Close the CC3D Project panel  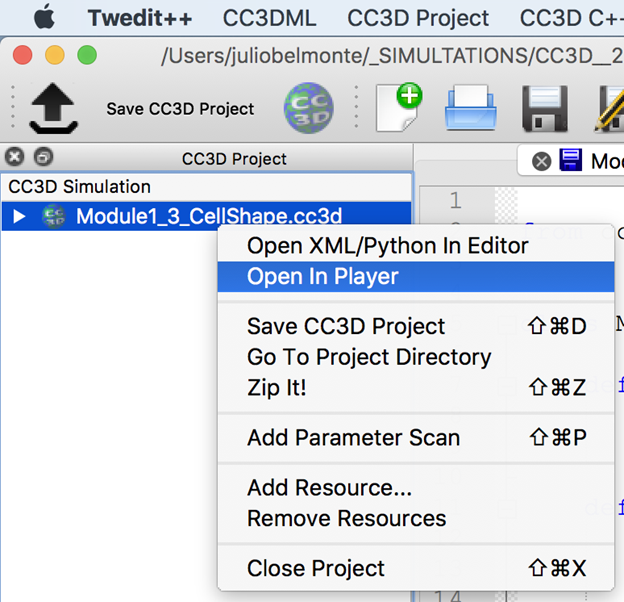(15, 157)
